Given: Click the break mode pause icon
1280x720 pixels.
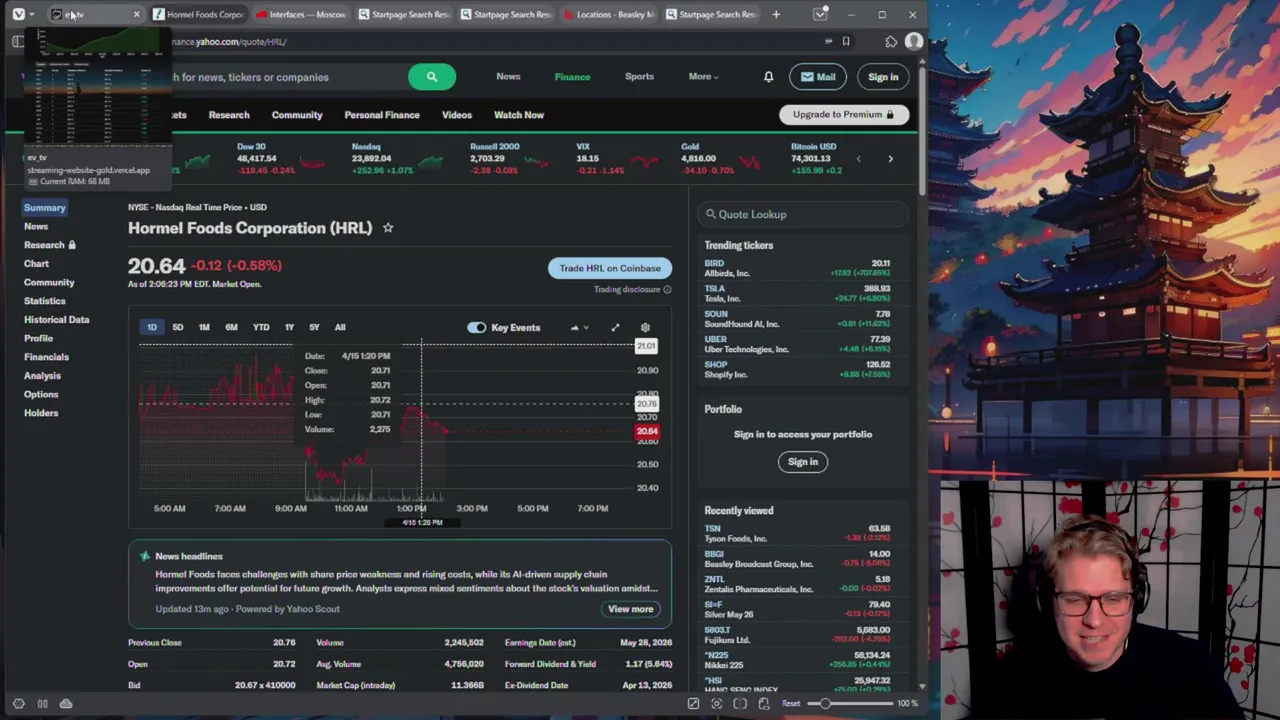Looking at the screenshot, I should (x=42, y=704).
